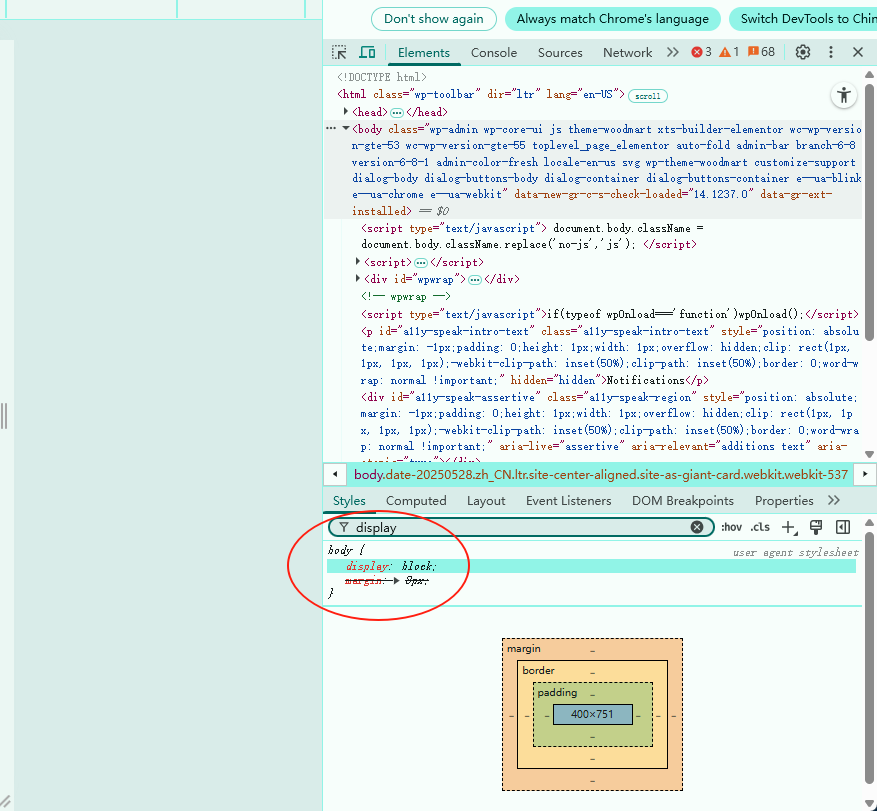Open the DevTools three-dot menu

(x=830, y=52)
